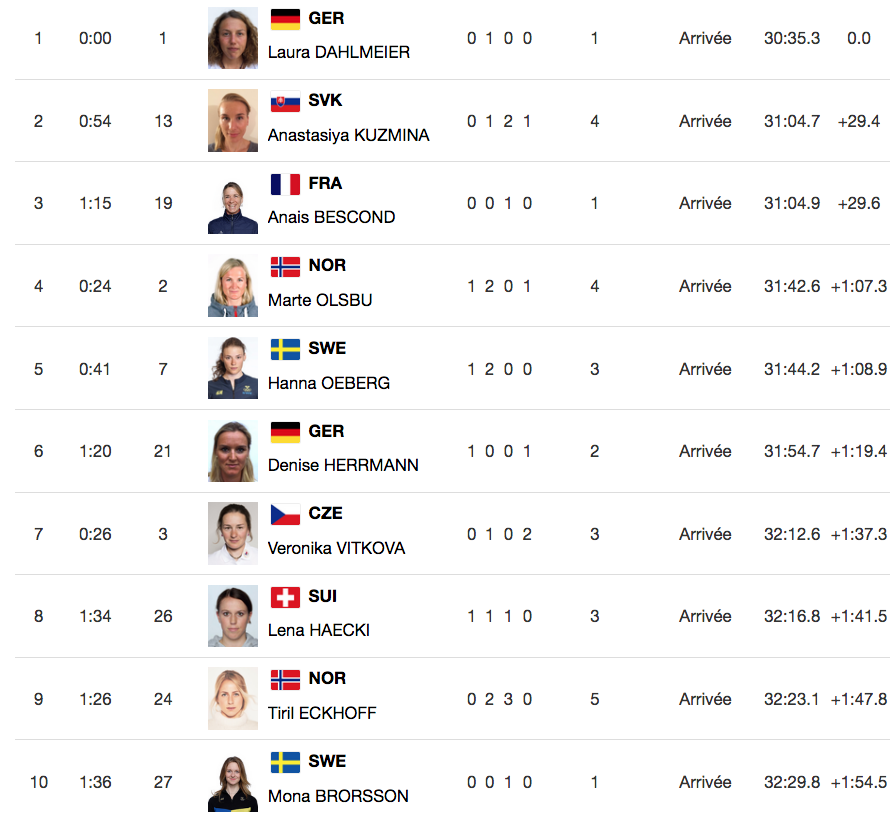The image size is (890, 822).
Task: Click the Czech flag icon
Action: click(x=285, y=514)
